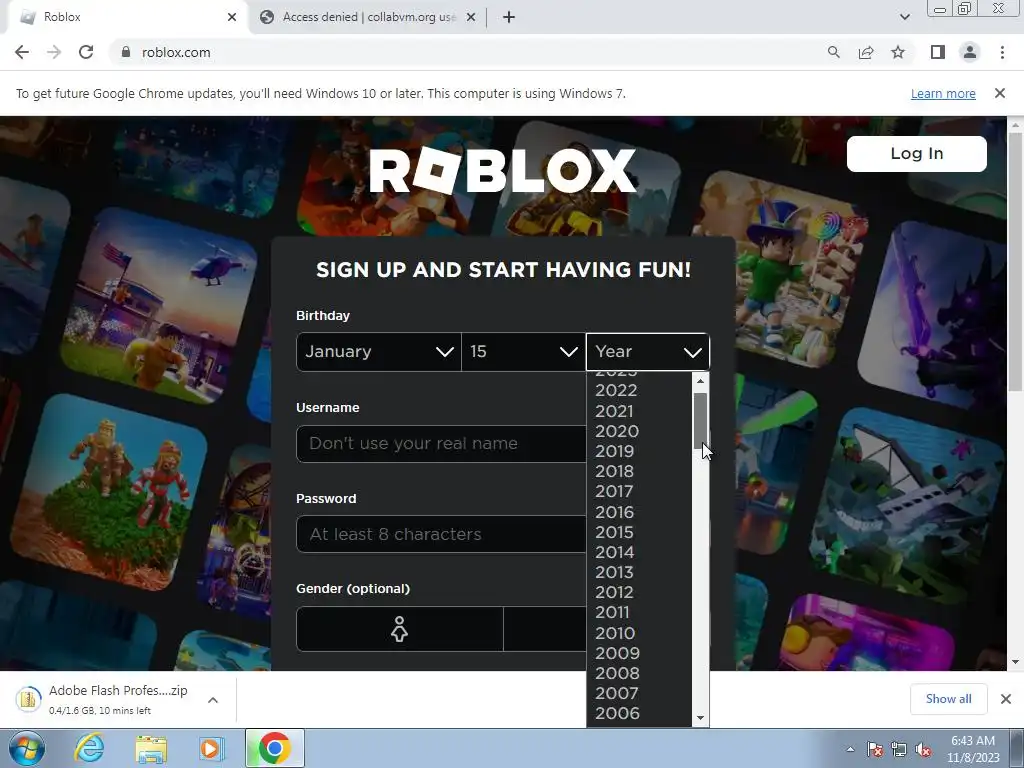Screen dimensions: 1024x768
Task: Select the female gender icon
Action: click(x=400, y=629)
